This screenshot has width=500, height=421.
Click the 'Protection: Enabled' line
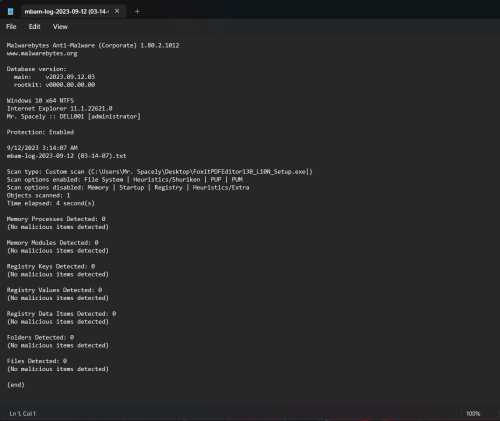pyautogui.click(x=40, y=132)
